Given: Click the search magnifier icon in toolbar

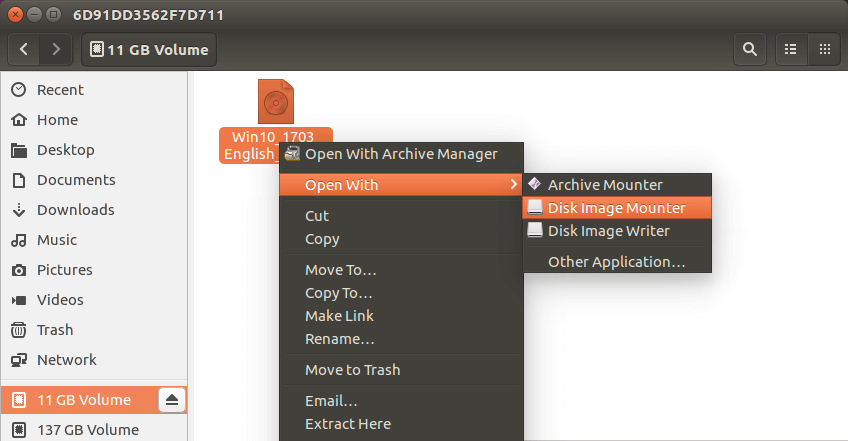Looking at the screenshot, I should tap(748, 48).
